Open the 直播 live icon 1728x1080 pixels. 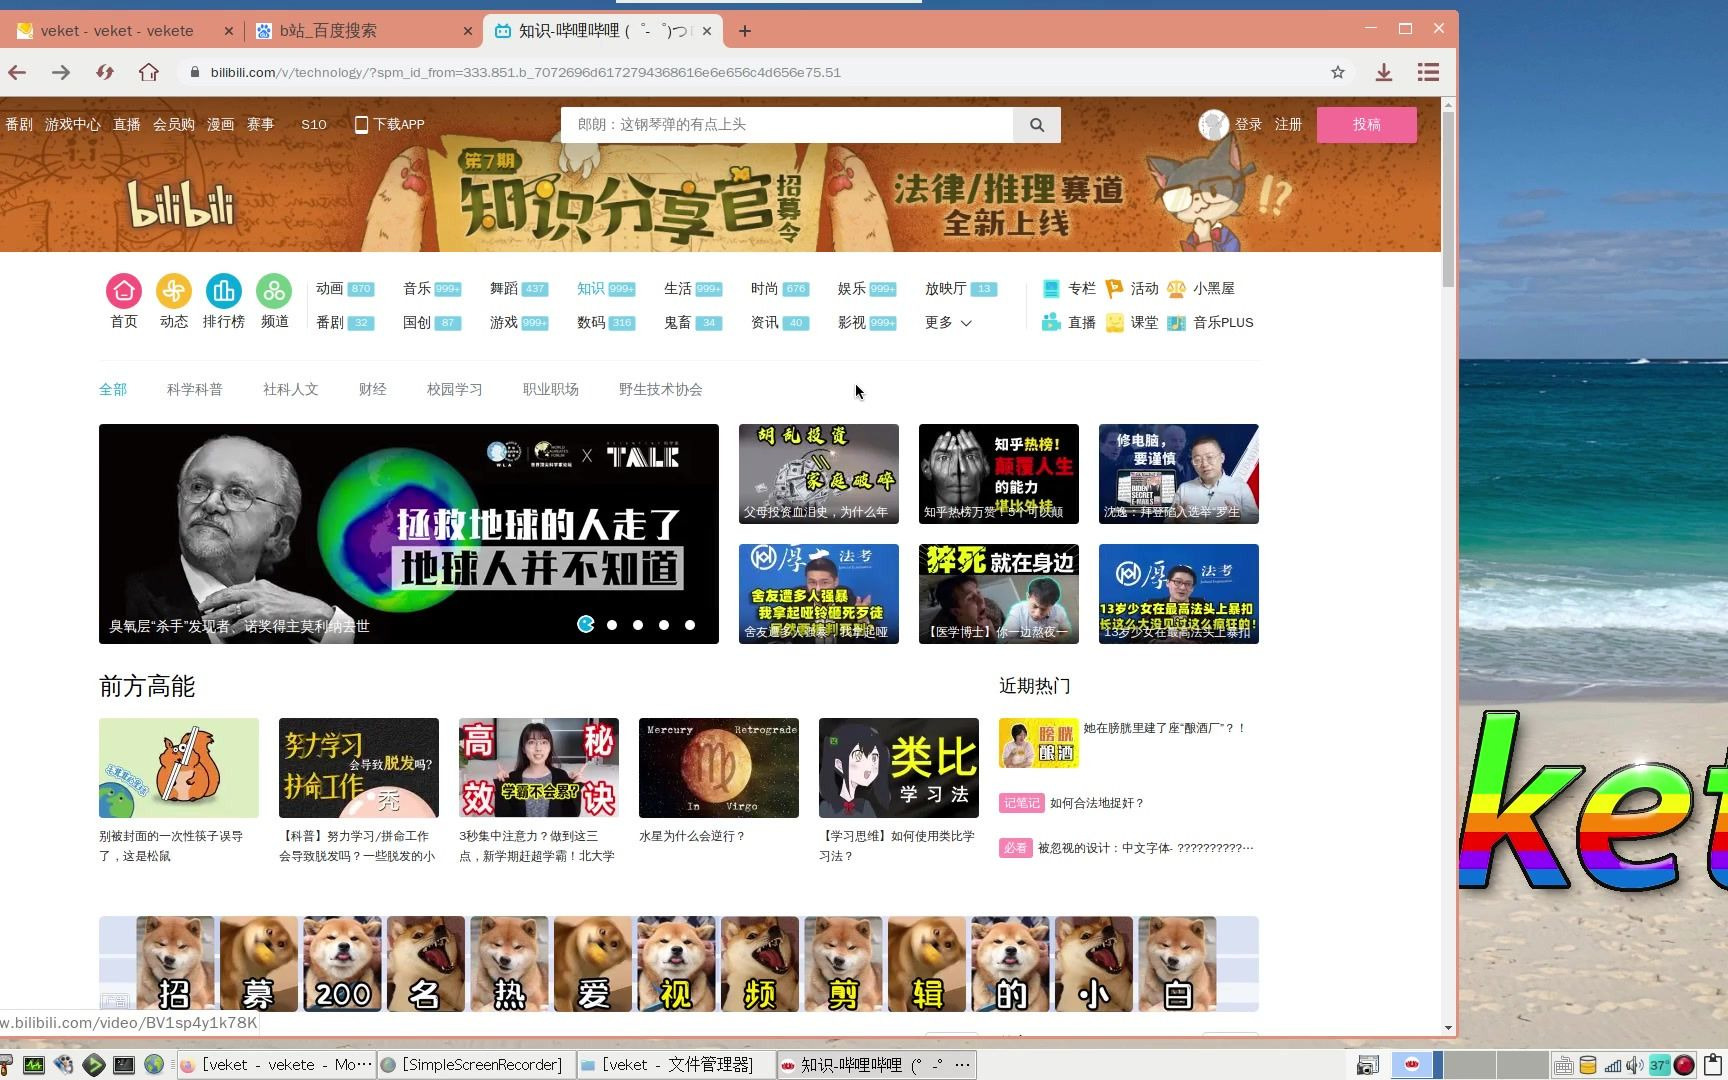point(1051,322)
